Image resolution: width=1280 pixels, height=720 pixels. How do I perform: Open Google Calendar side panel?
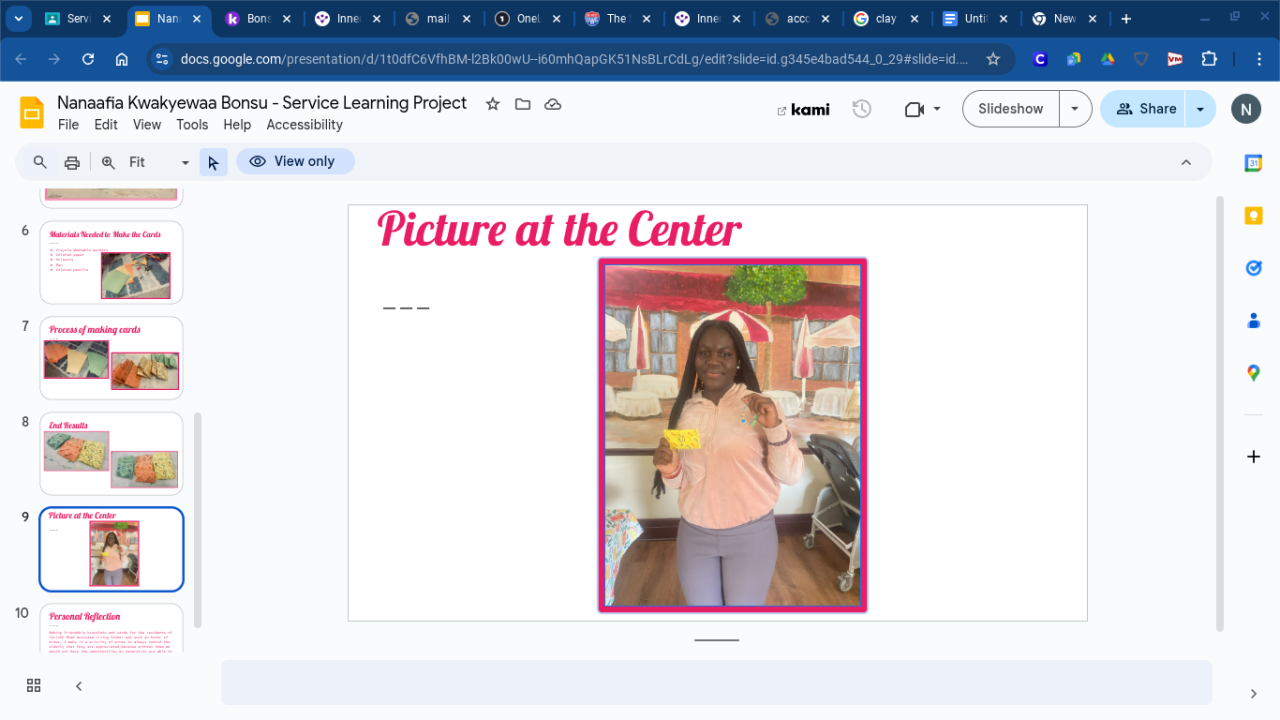(x=1253, y=163)
